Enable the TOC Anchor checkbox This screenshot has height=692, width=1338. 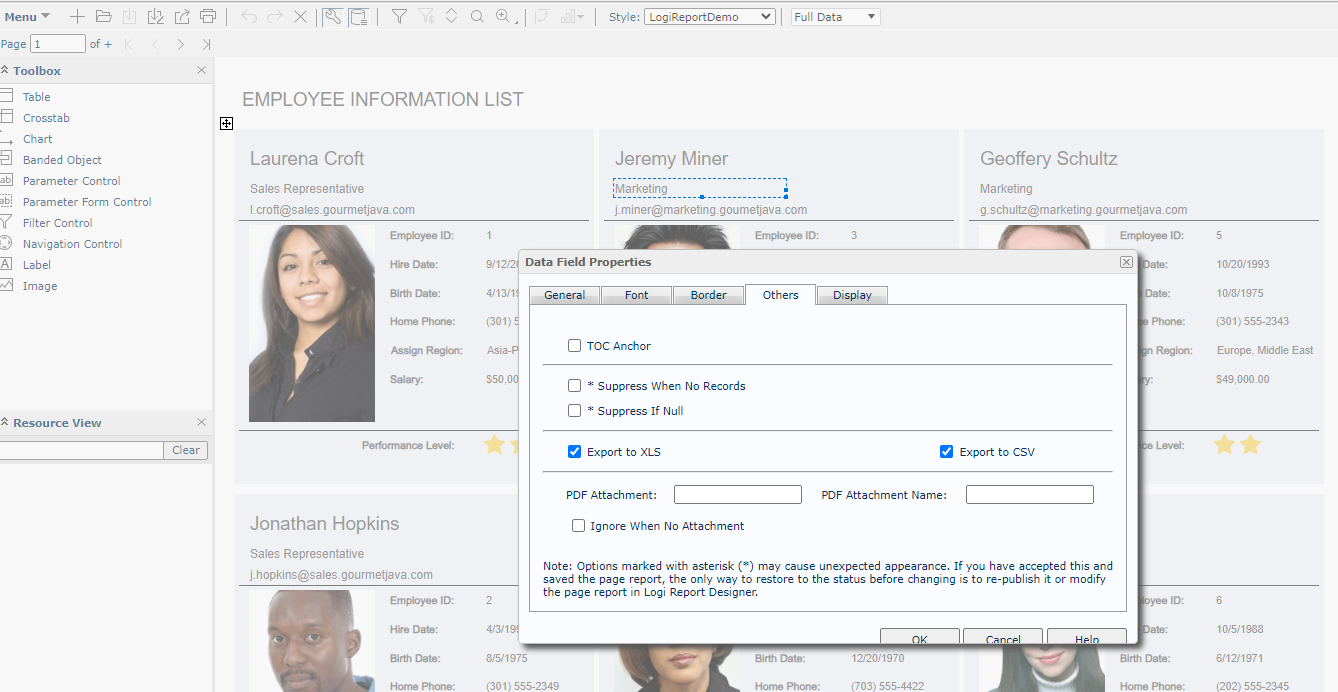pos(575,346)
